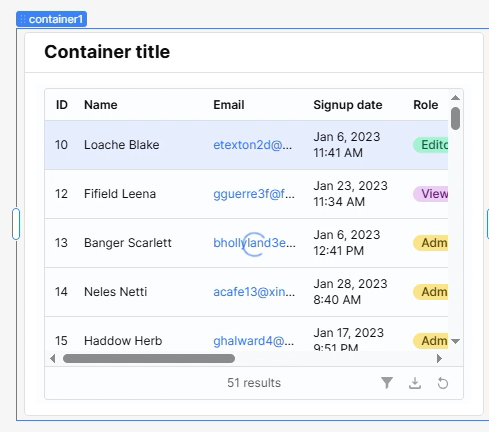The image size is (489, 432).
Task: Click the horizontal scrollbar left arrow
Action: pos(52,359)
